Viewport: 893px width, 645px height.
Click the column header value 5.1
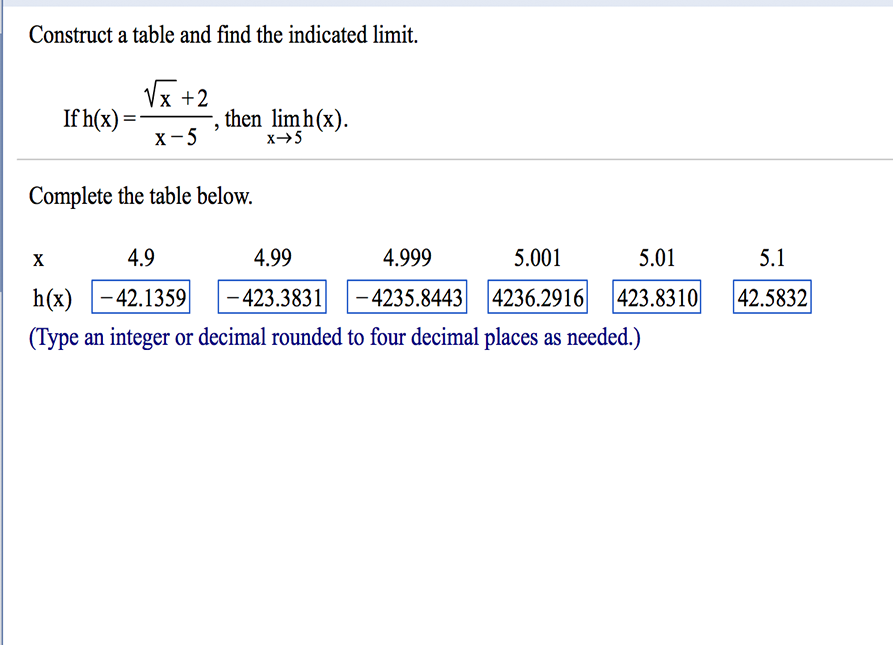point(771,258)
